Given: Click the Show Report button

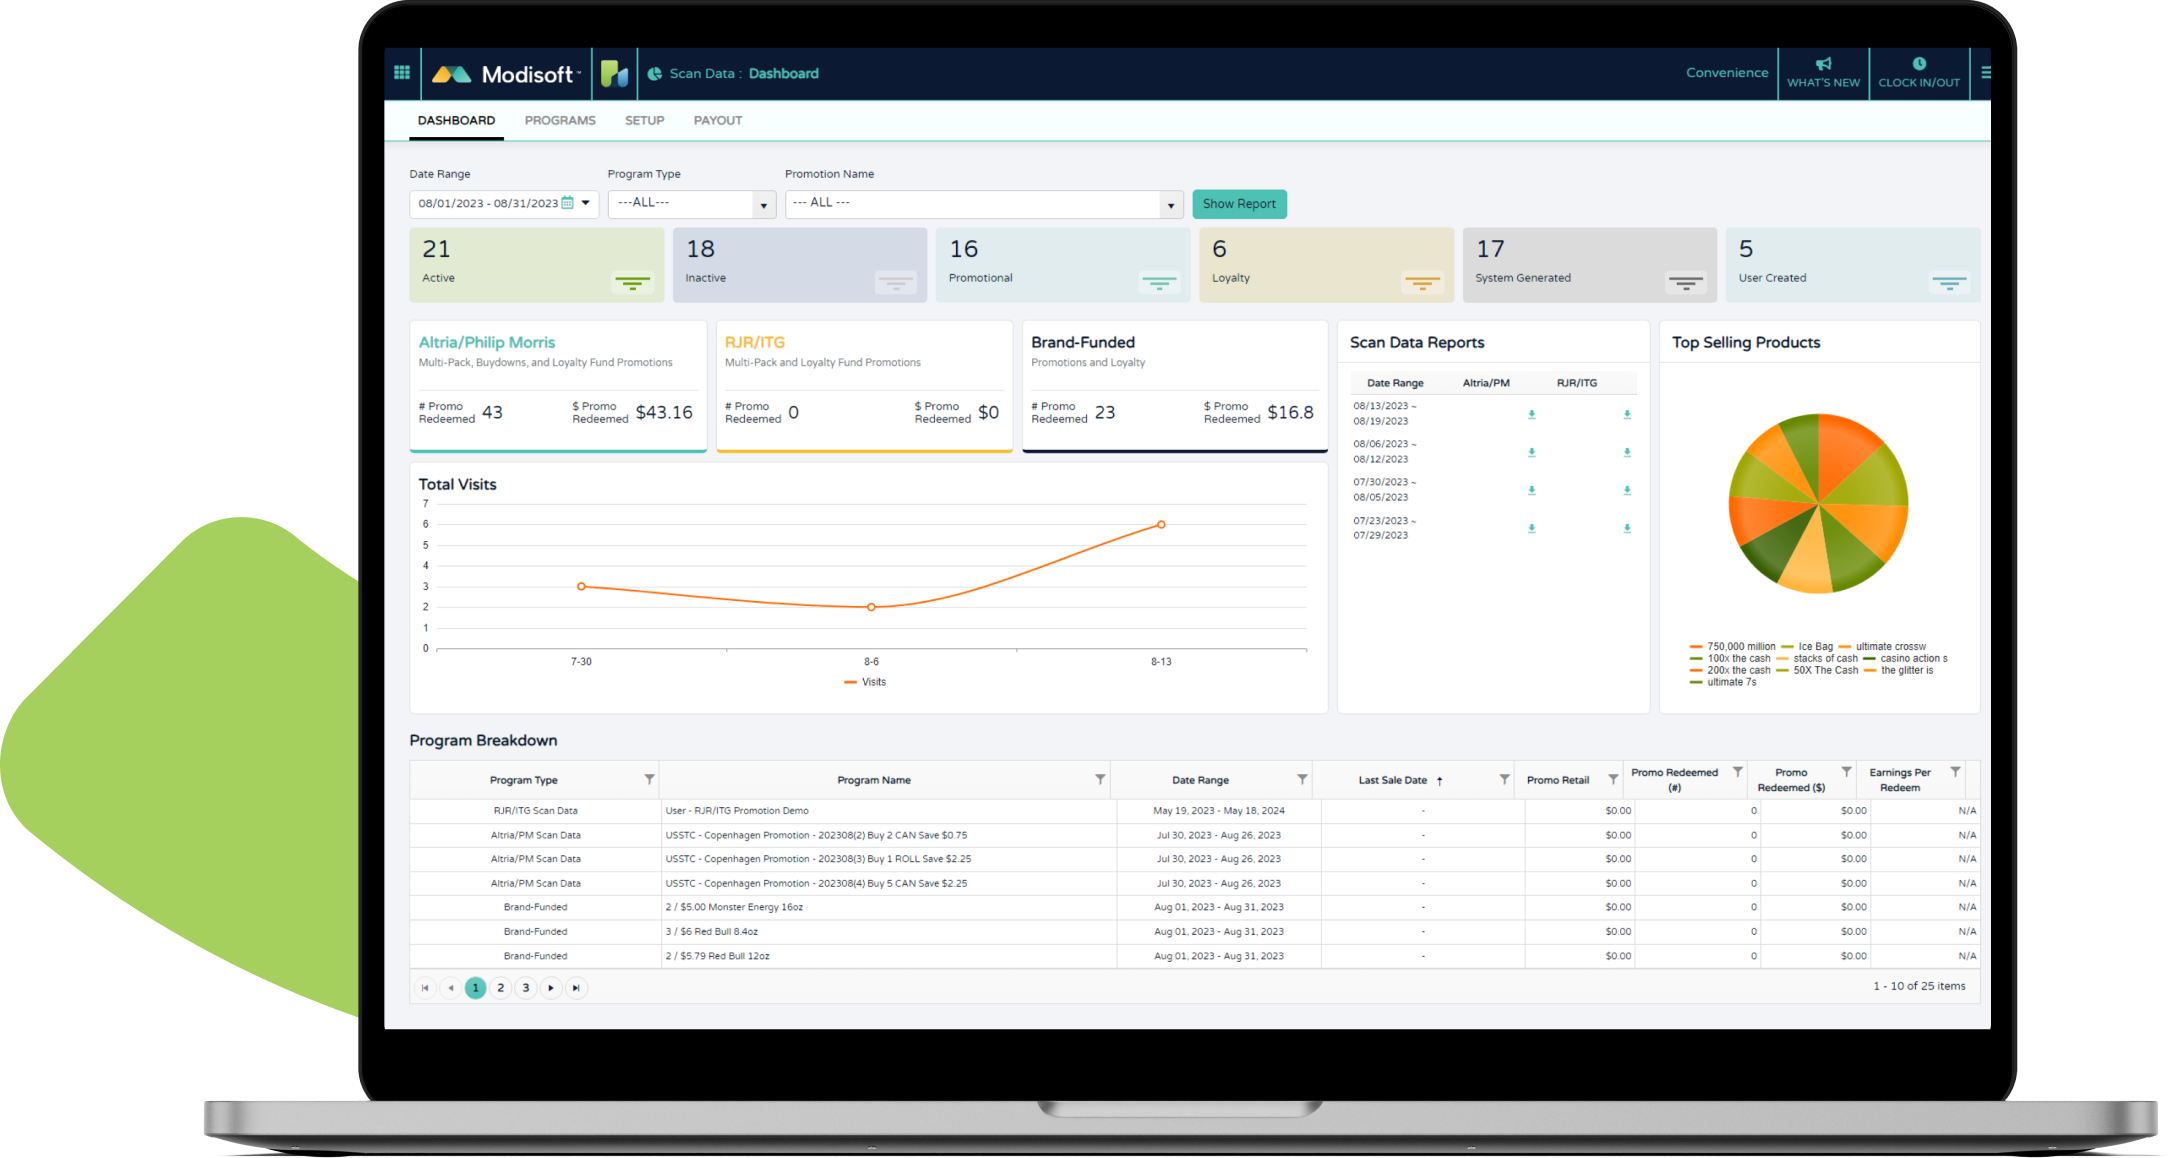Looking at the screenshot, I should click(1238, 204).
